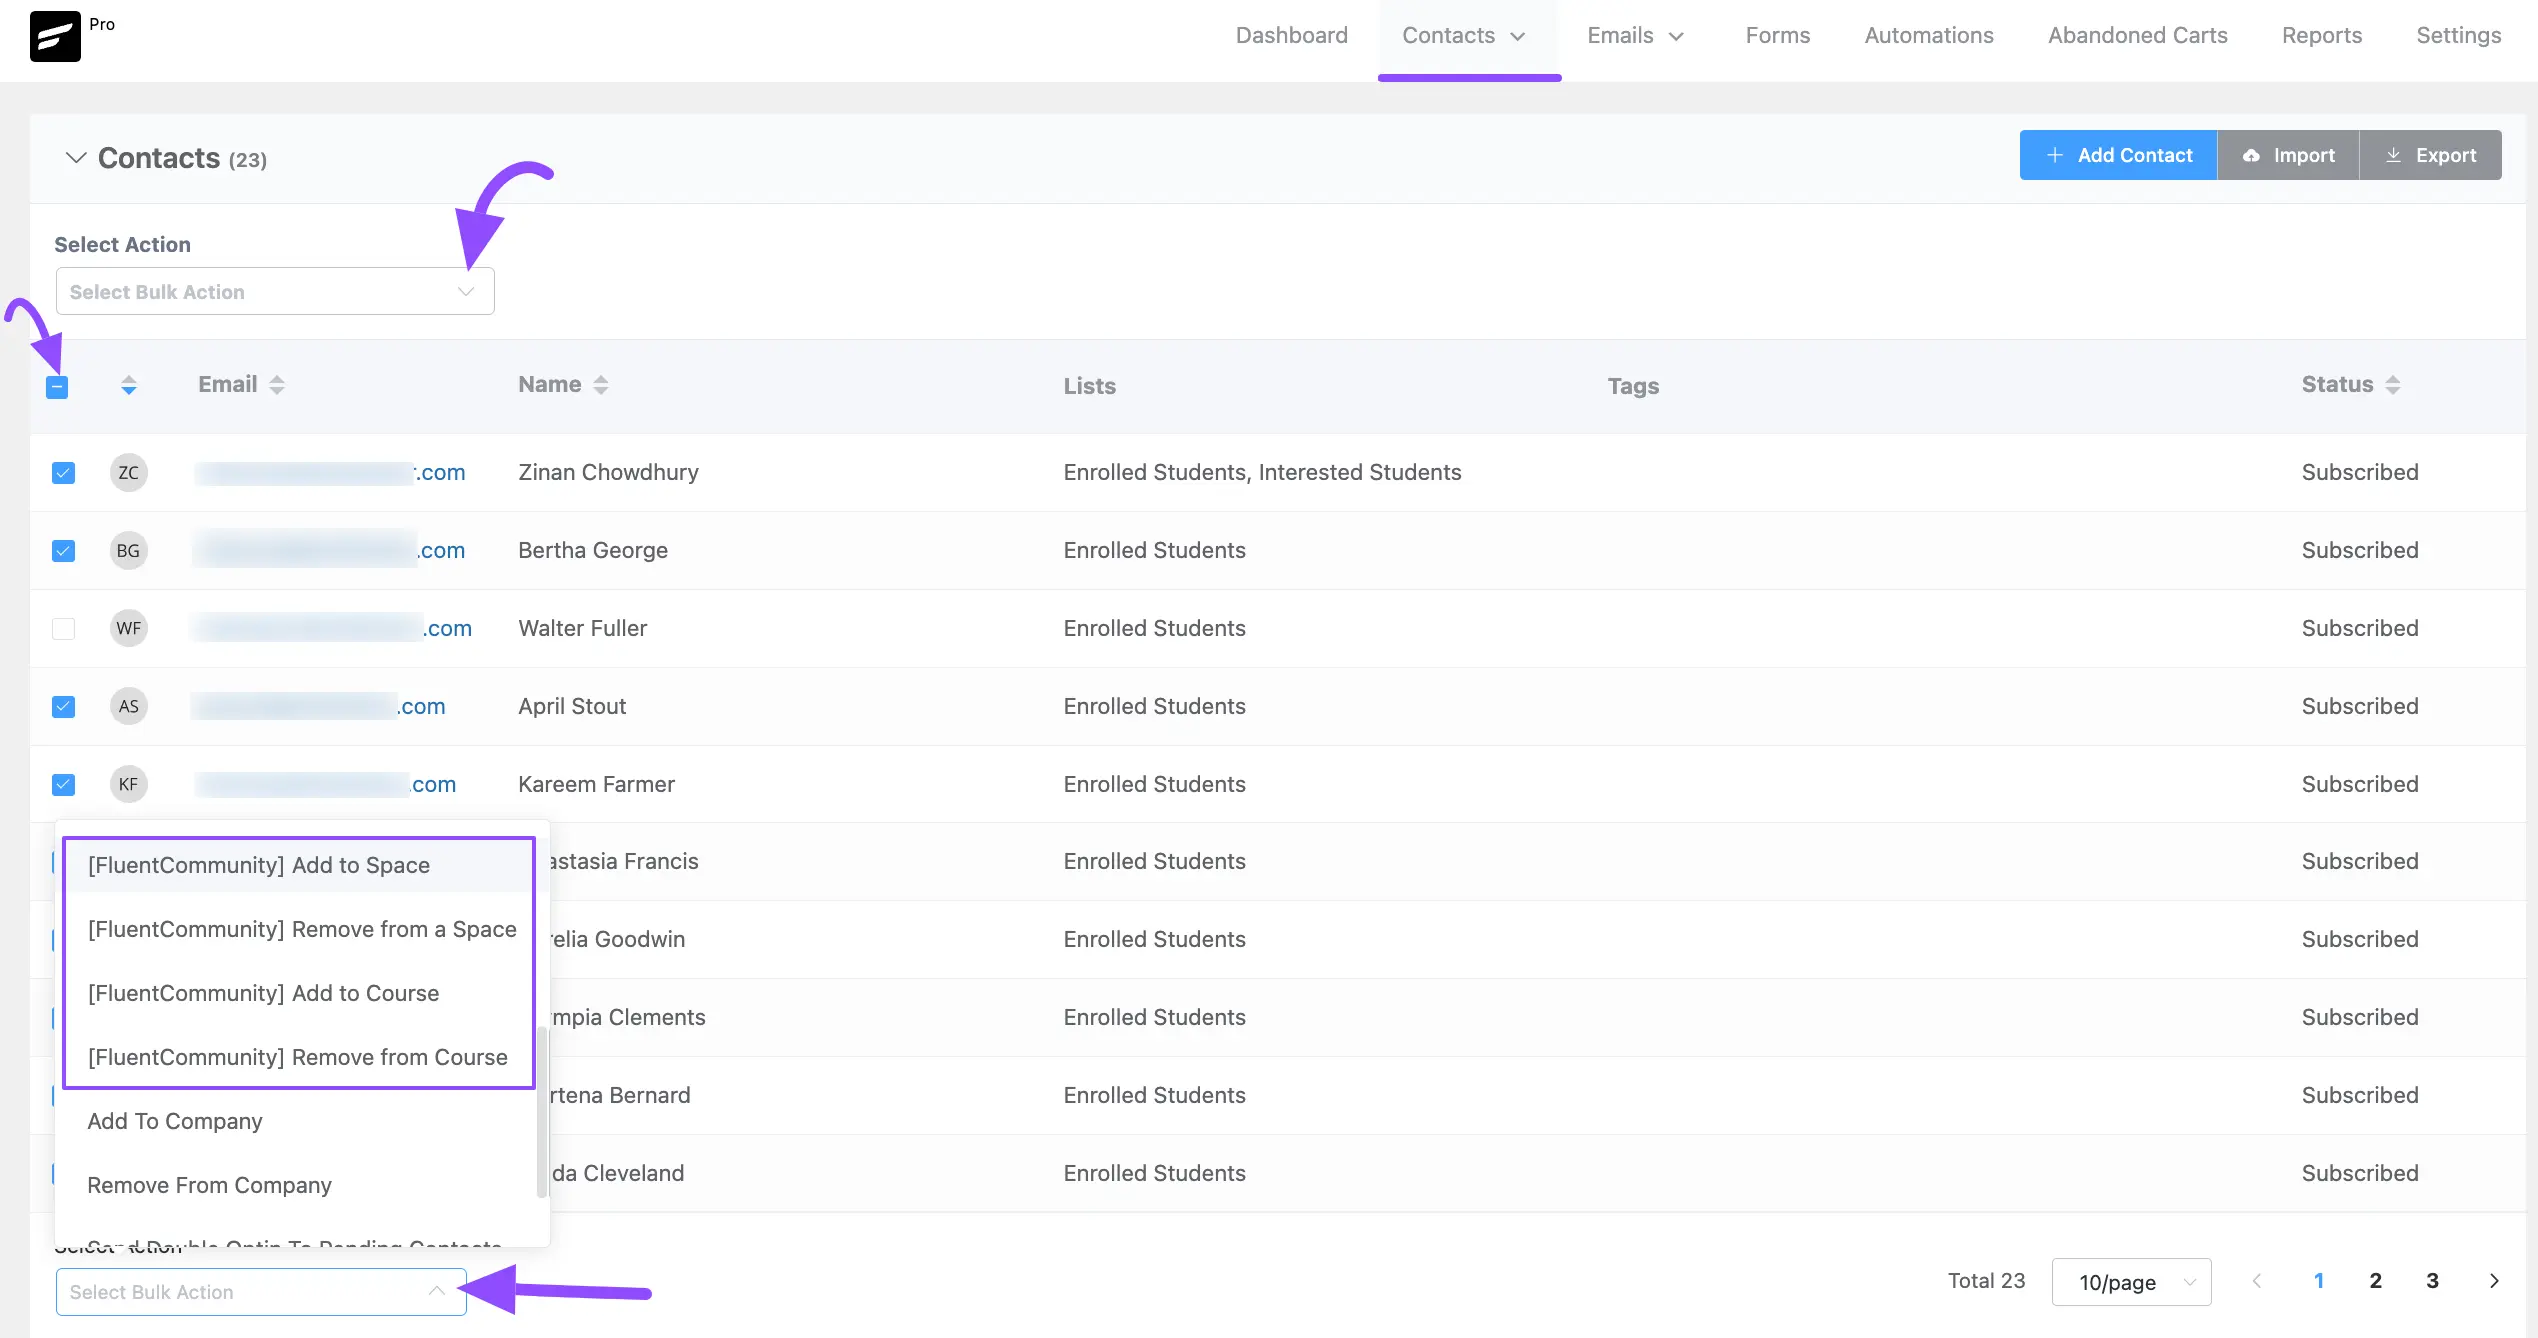Click 'Enrolled Students, Interested Students' lists cell
The width and height of the screenshot is (2538, 1338).
tap(1262, 472)
